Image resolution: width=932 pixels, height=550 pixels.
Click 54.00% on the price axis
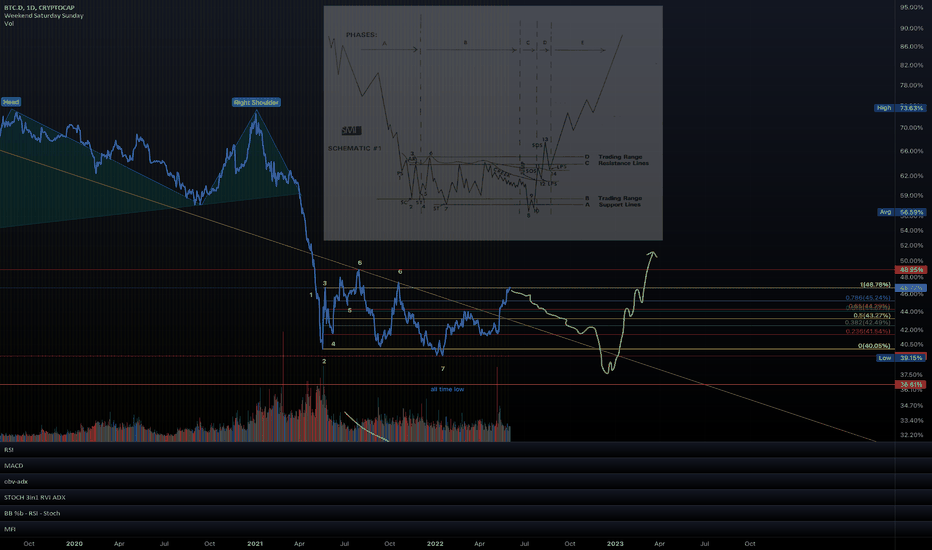[x=911, y=230]
